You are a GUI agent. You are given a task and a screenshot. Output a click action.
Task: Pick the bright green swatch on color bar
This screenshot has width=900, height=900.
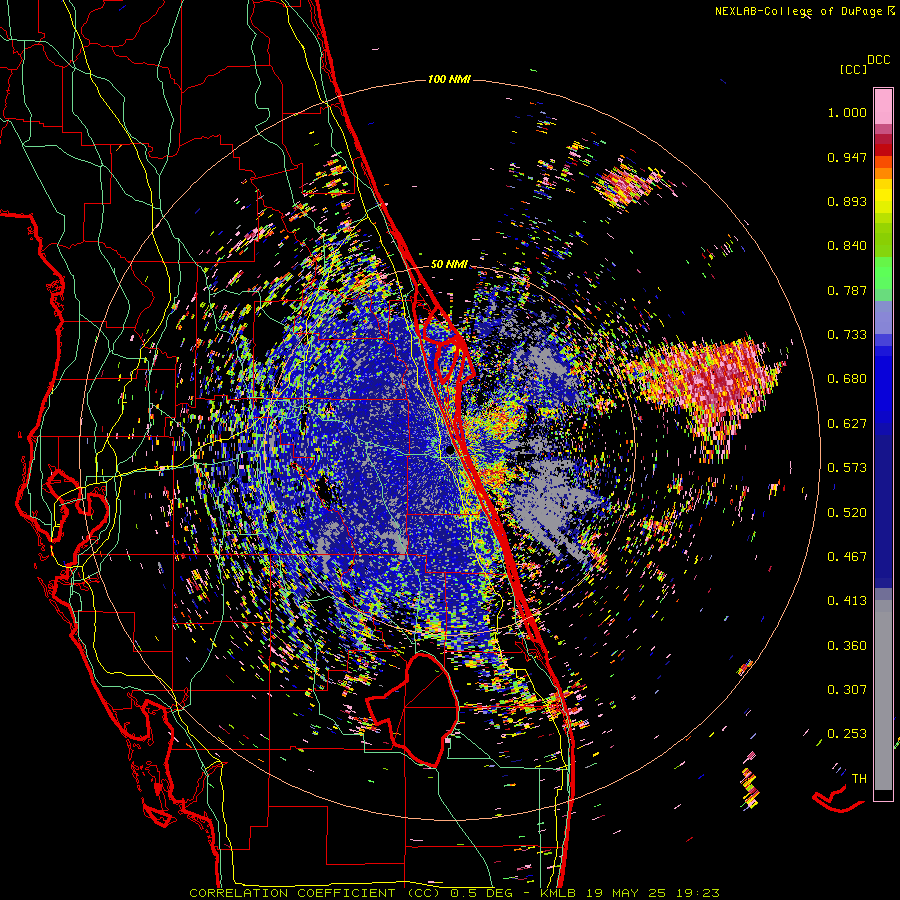click(x=883, y=273)
